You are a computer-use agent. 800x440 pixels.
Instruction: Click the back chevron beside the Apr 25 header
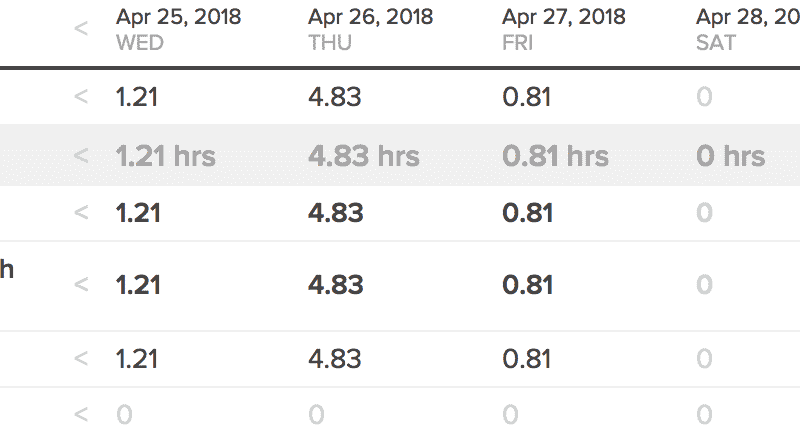coord(81,28)
